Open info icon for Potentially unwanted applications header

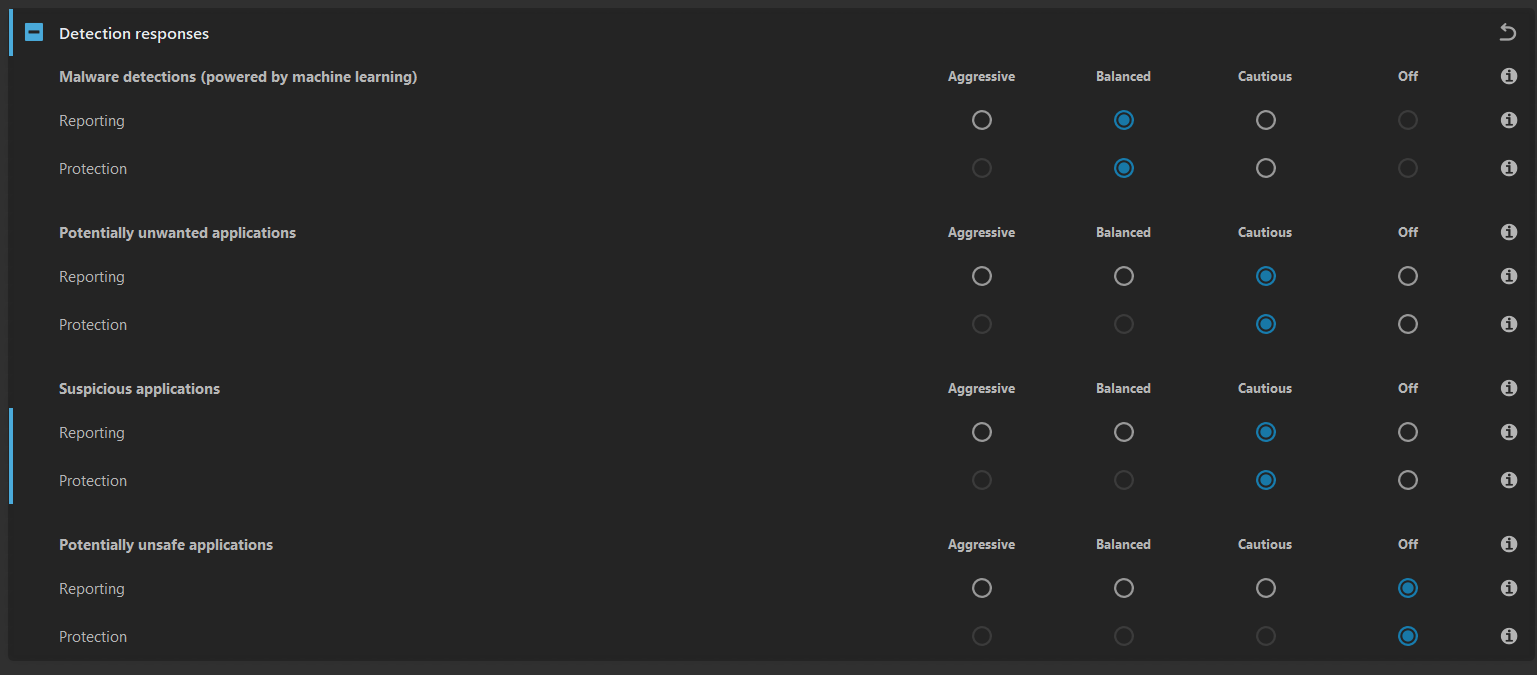click(1509, 232)
